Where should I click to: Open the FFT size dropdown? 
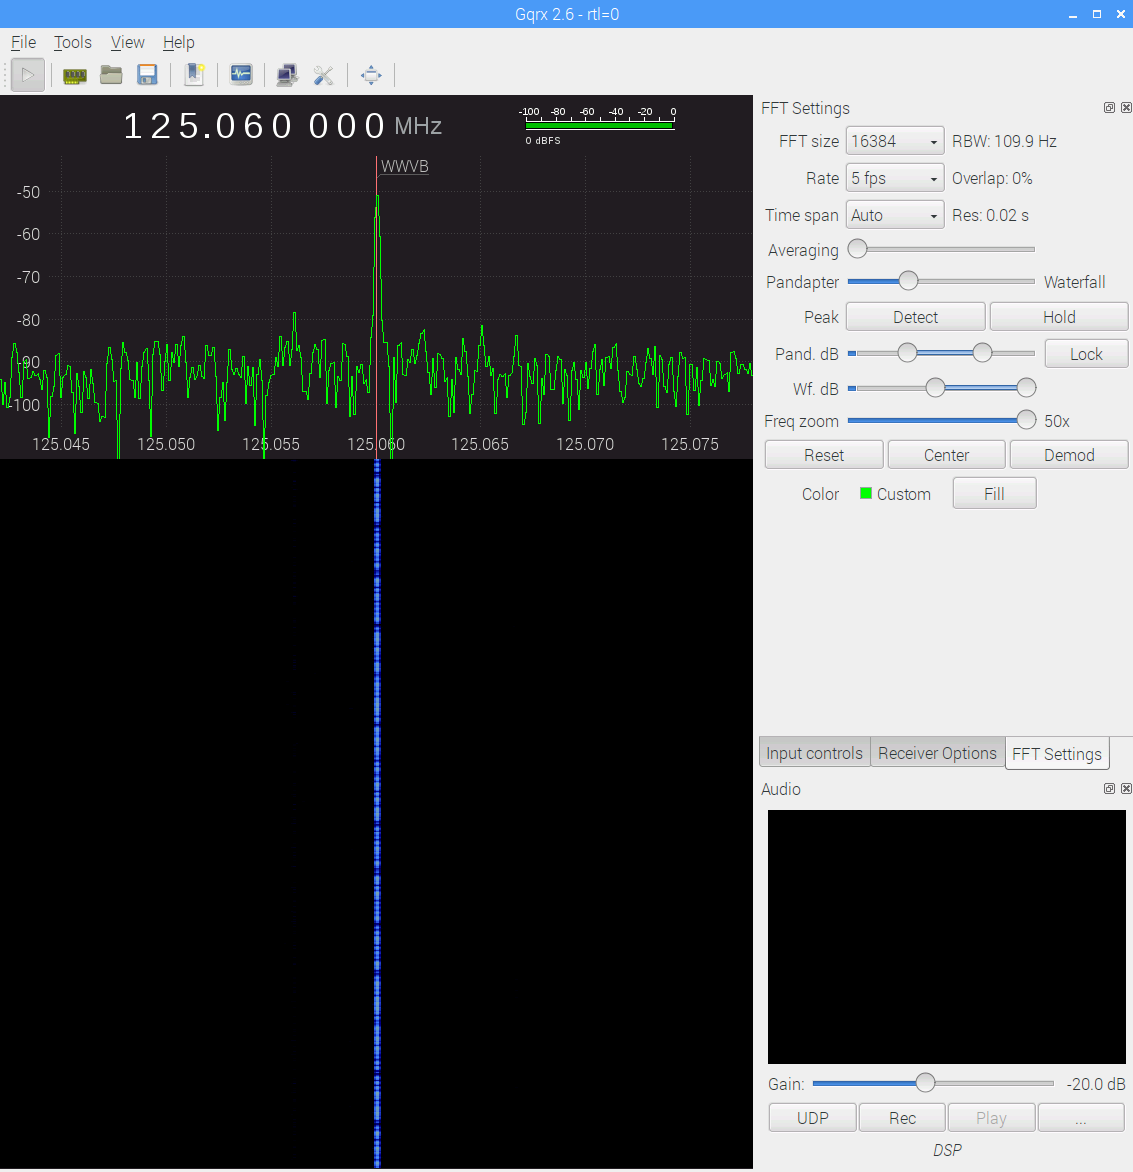point(894,142)
